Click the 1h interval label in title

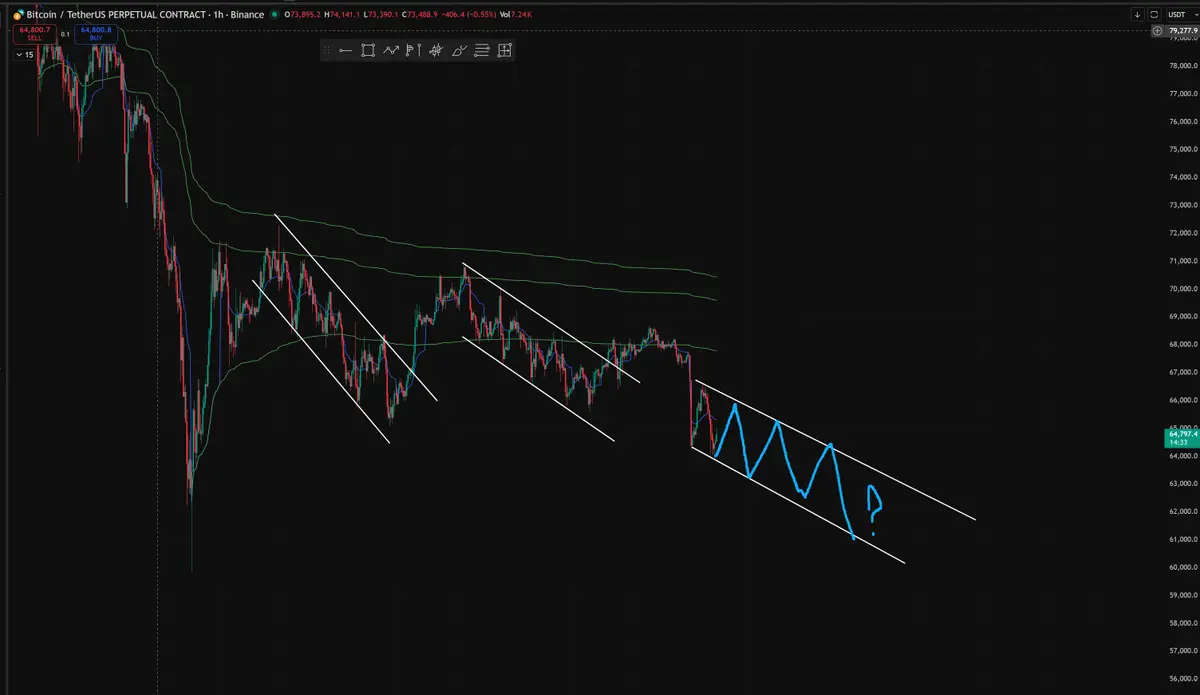tap(219, 15)
